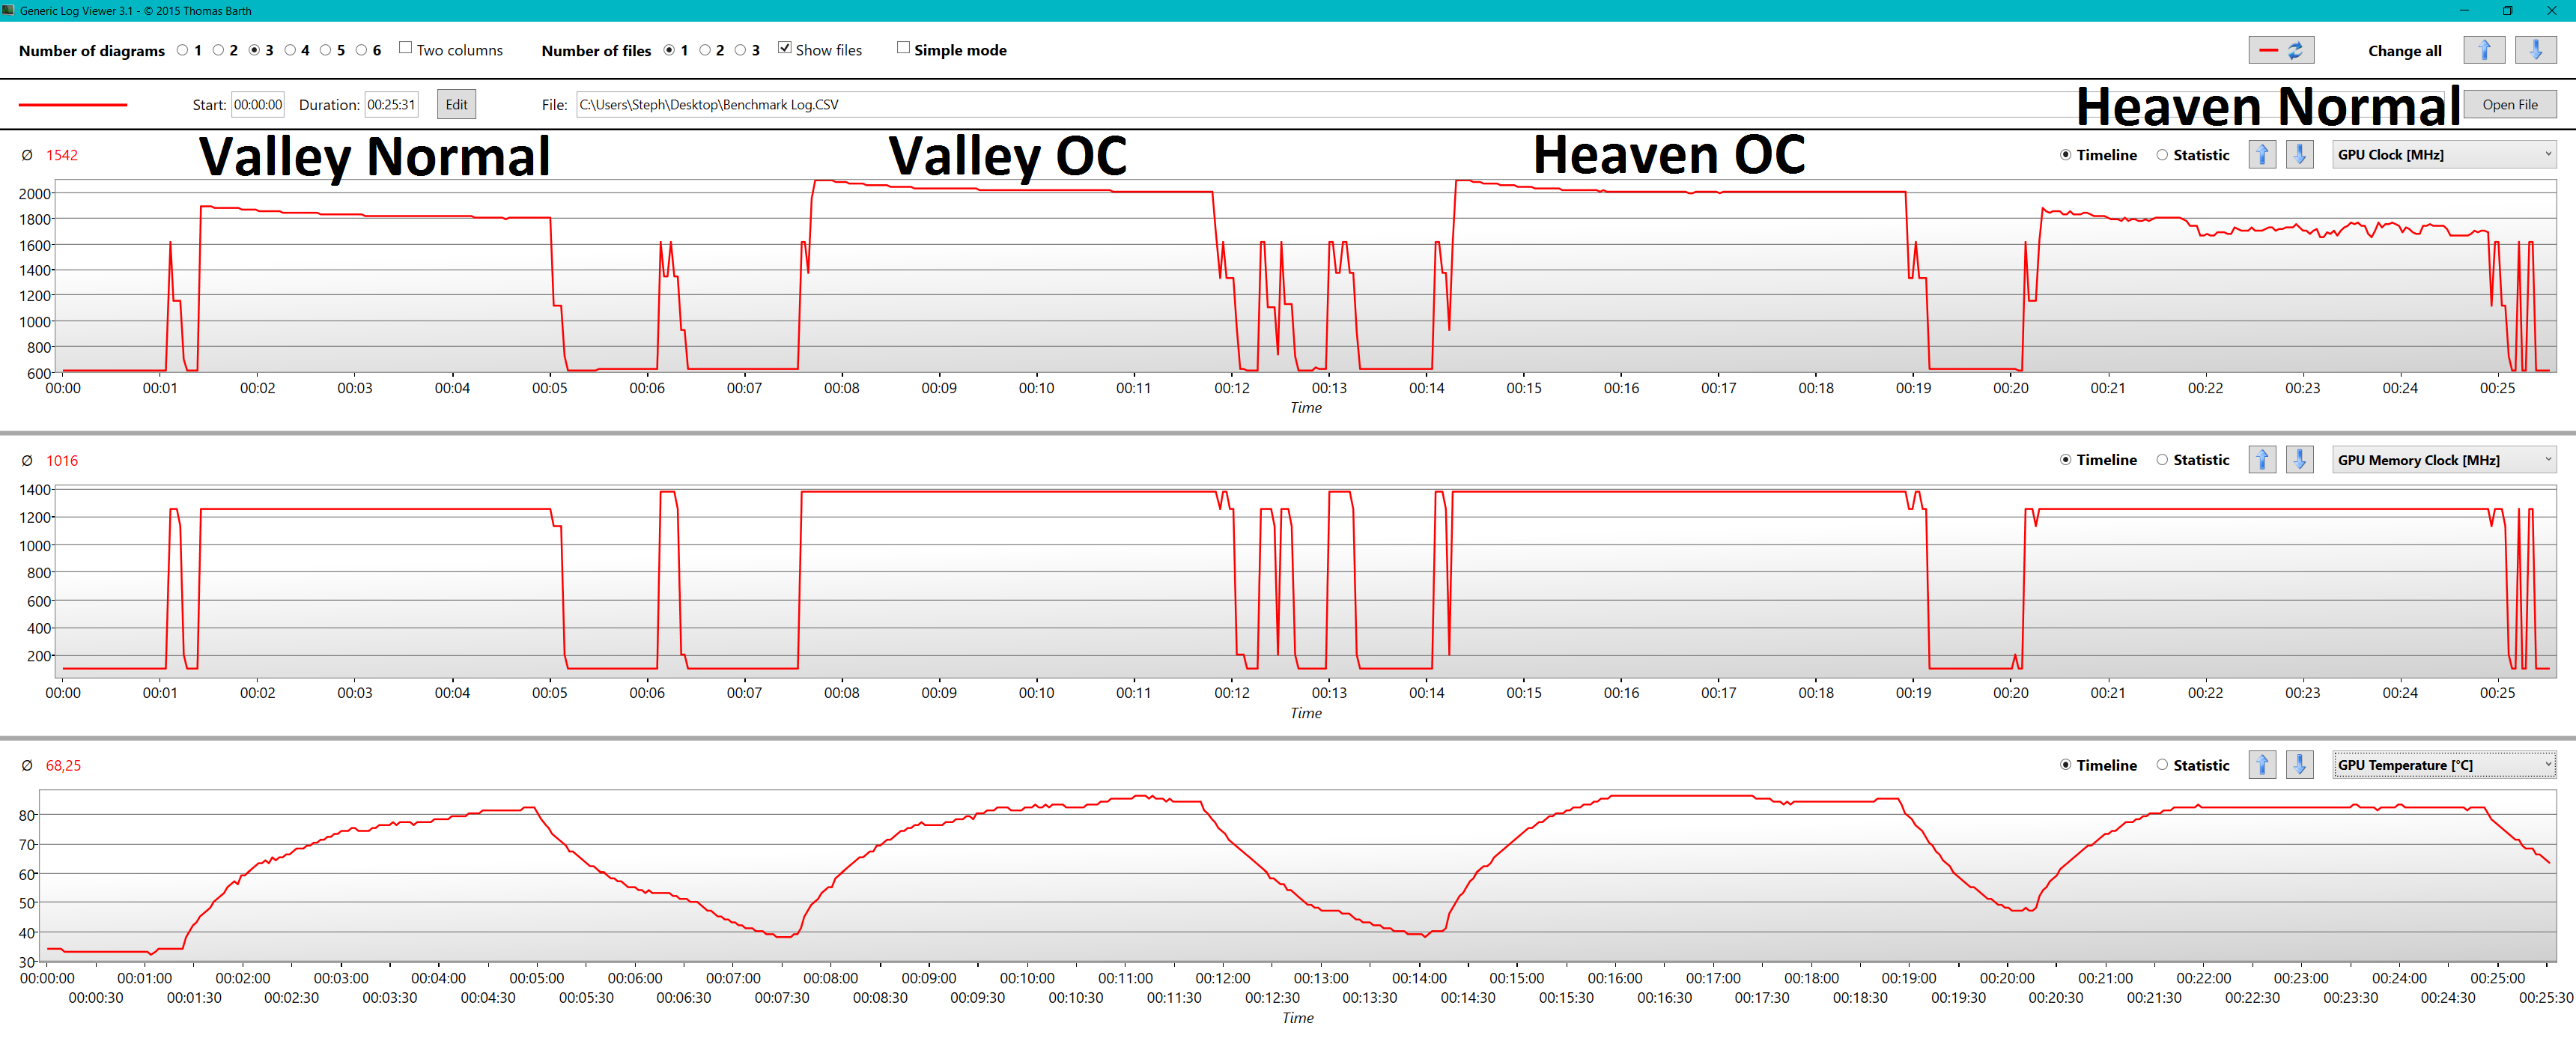Click the GPU Clock average value 1542
The width and height of the screenshot is (2576, 1041).
click(62, 155)
